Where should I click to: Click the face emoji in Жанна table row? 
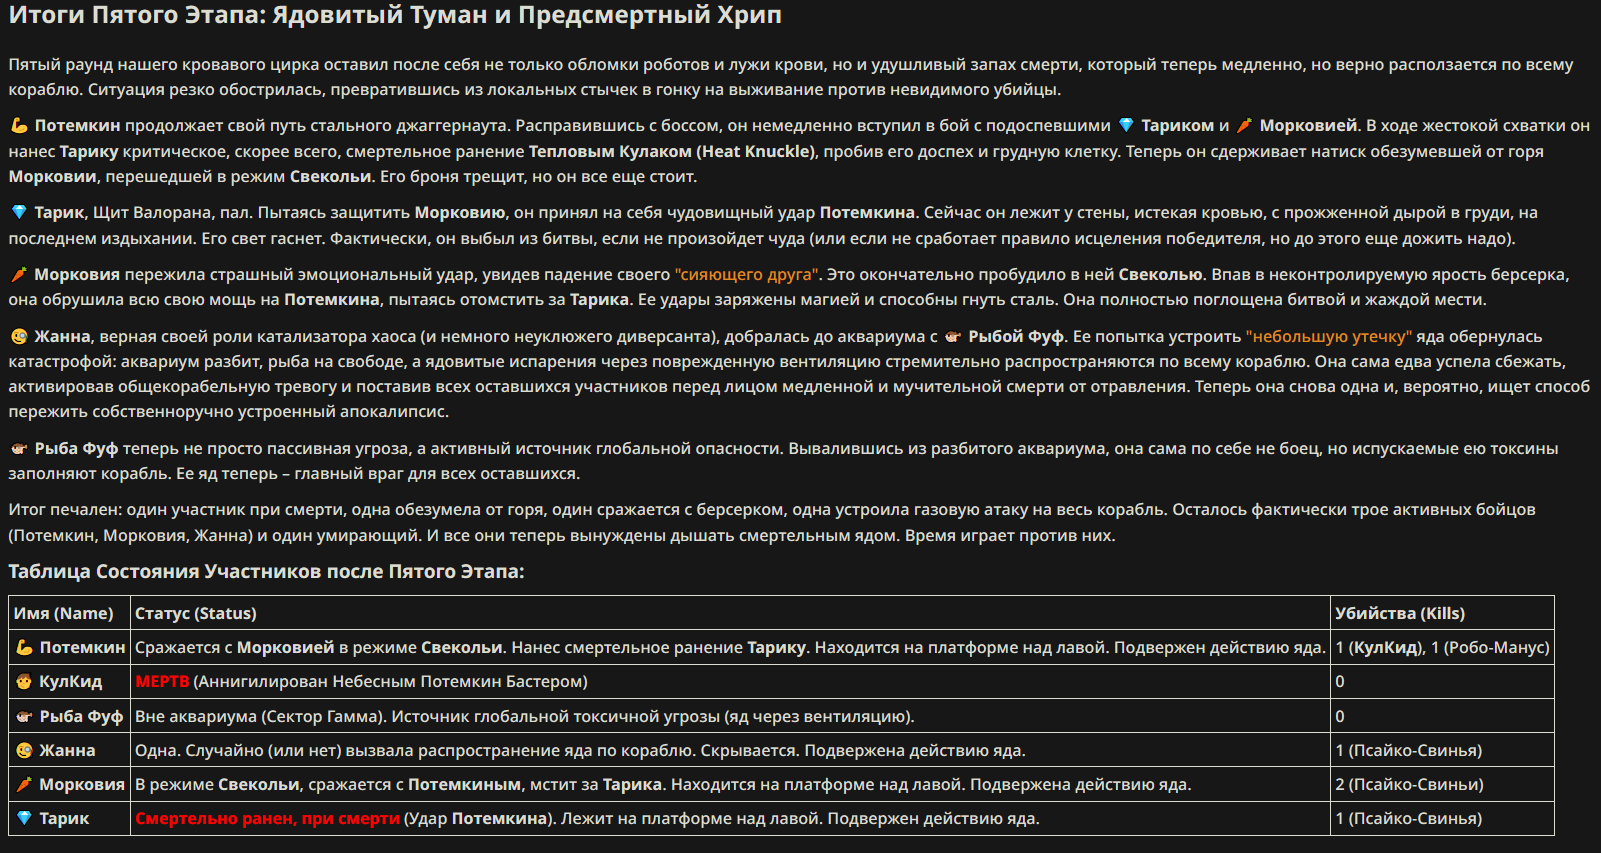pyautogui.click(x=24, y=750)
